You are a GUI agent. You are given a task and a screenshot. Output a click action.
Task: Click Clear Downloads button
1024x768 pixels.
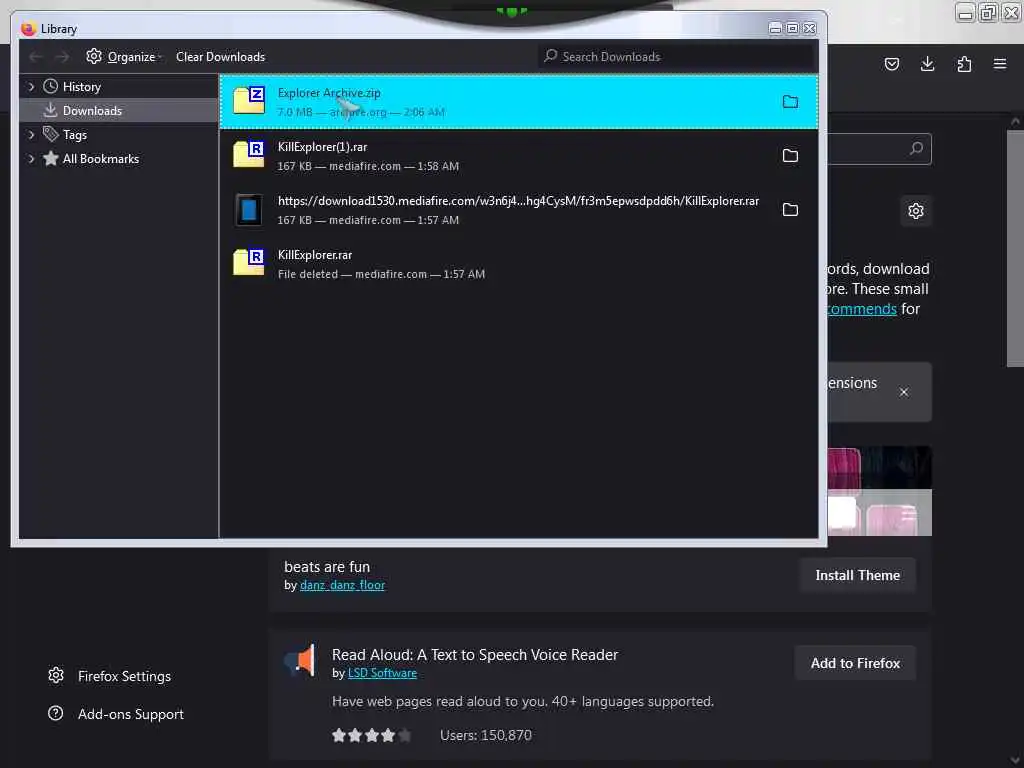(220, 57)
